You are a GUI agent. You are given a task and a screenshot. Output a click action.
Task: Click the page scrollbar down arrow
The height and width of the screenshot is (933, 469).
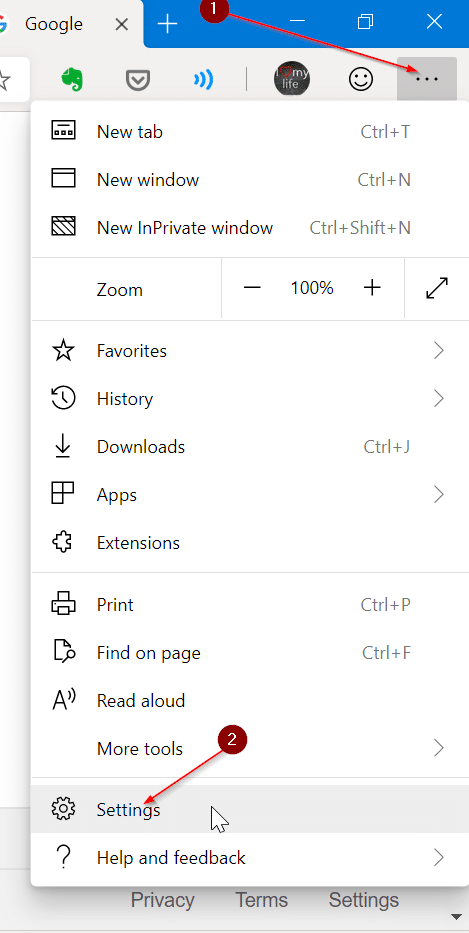pos(457,916)
